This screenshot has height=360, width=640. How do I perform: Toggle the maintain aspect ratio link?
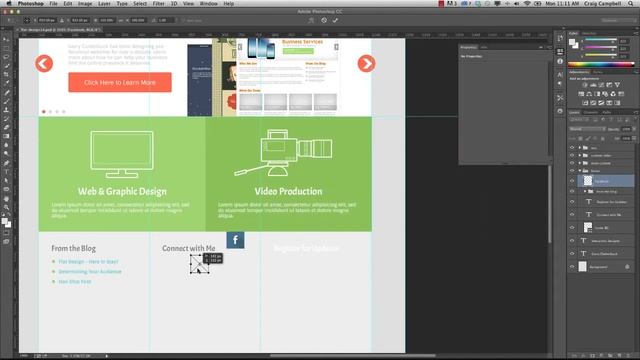tap(121, 20)
